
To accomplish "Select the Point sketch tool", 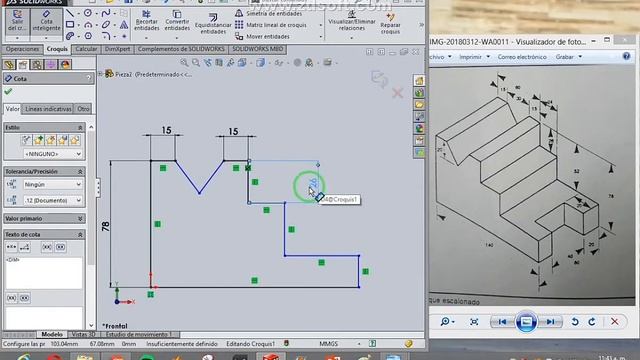I will tap(124, 36).
